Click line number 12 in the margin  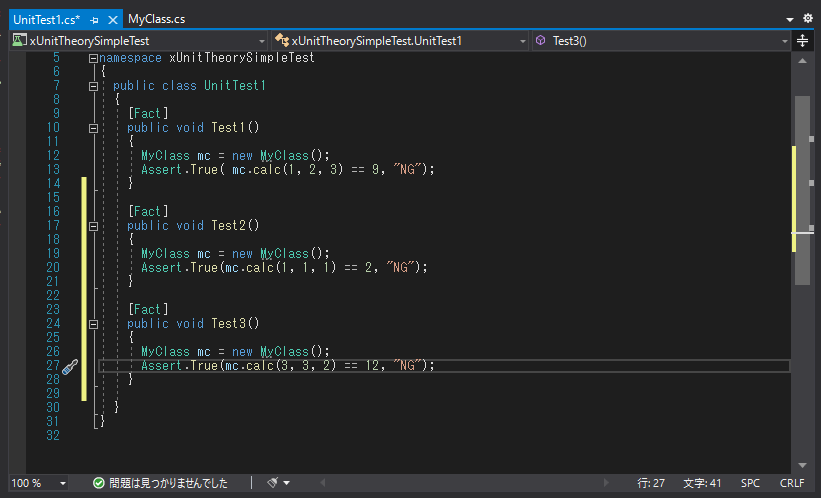53,156
